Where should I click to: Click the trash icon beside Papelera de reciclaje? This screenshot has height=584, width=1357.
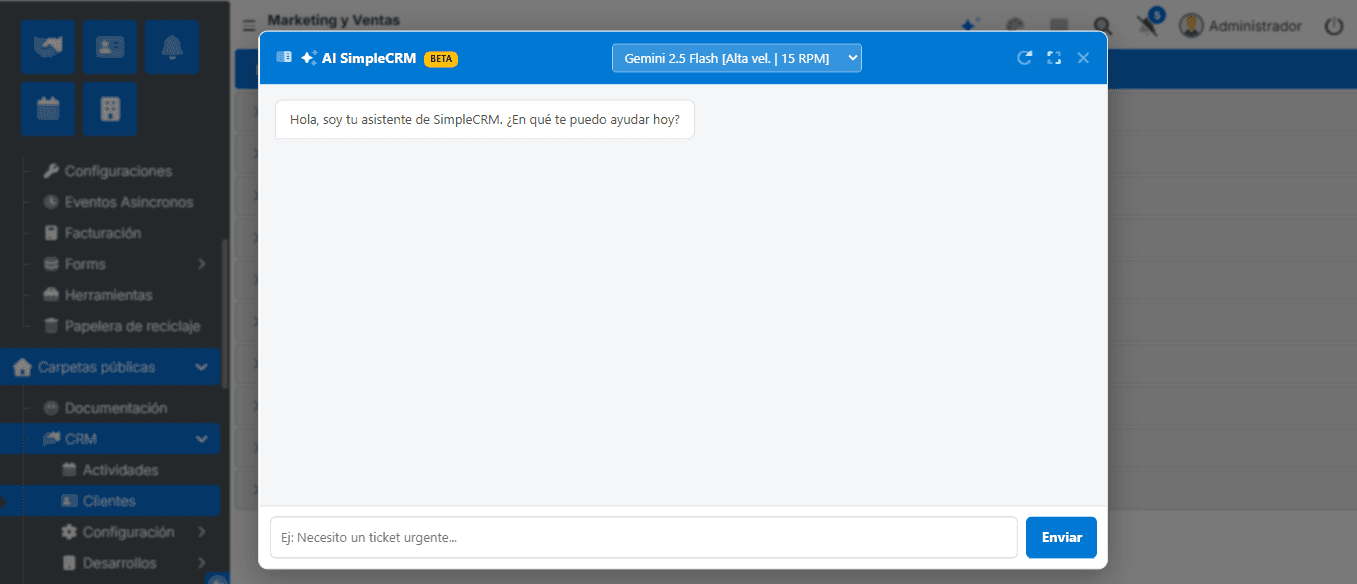coord(51,326)
